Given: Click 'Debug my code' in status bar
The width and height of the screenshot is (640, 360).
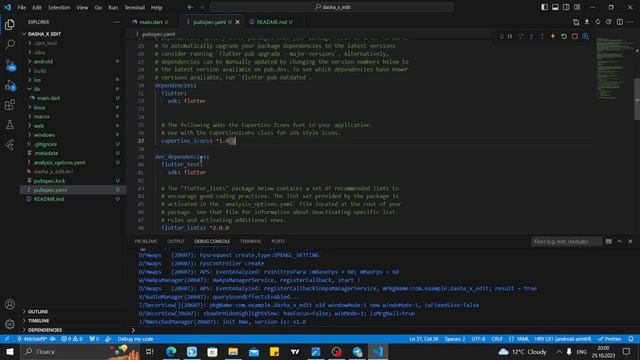Looking at the screenshot, I should point(135,339).
